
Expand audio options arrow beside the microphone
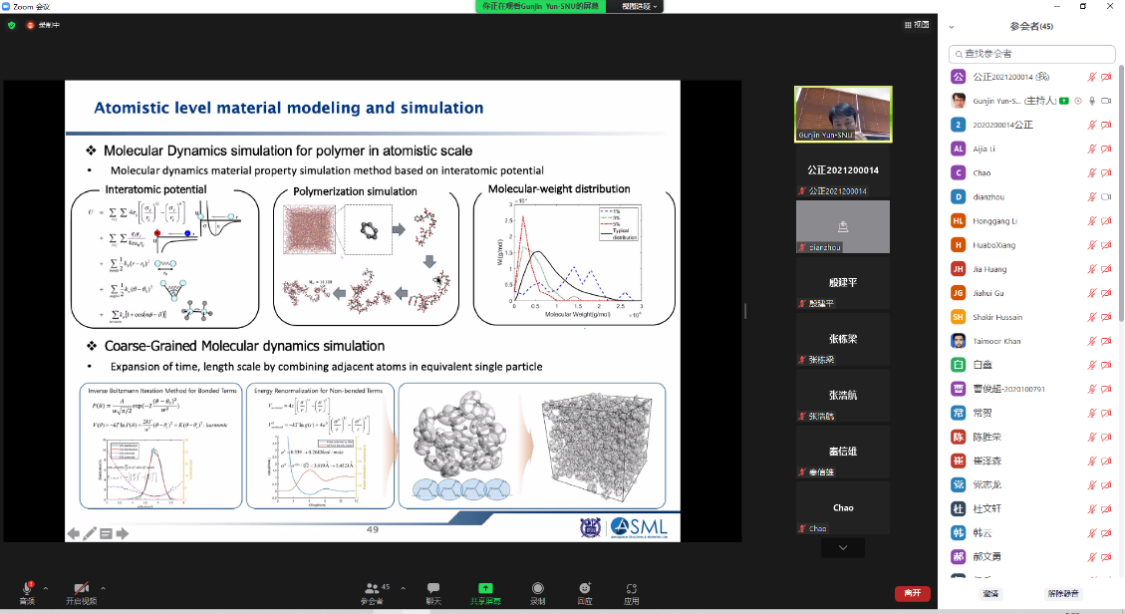click(x=48, y=587)
